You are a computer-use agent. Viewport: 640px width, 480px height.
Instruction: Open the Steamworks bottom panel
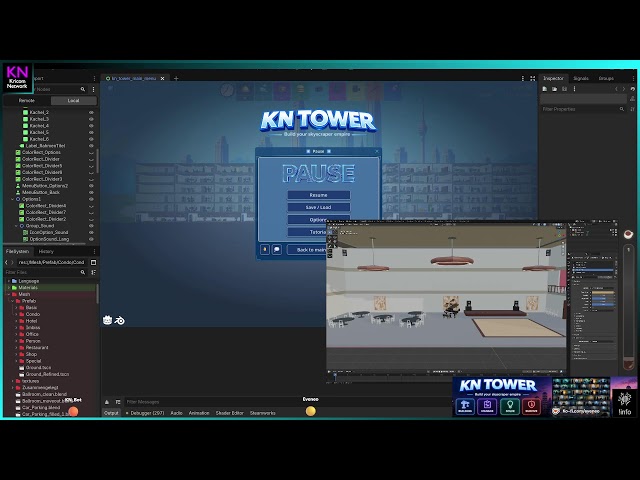[x=262, y=413]
